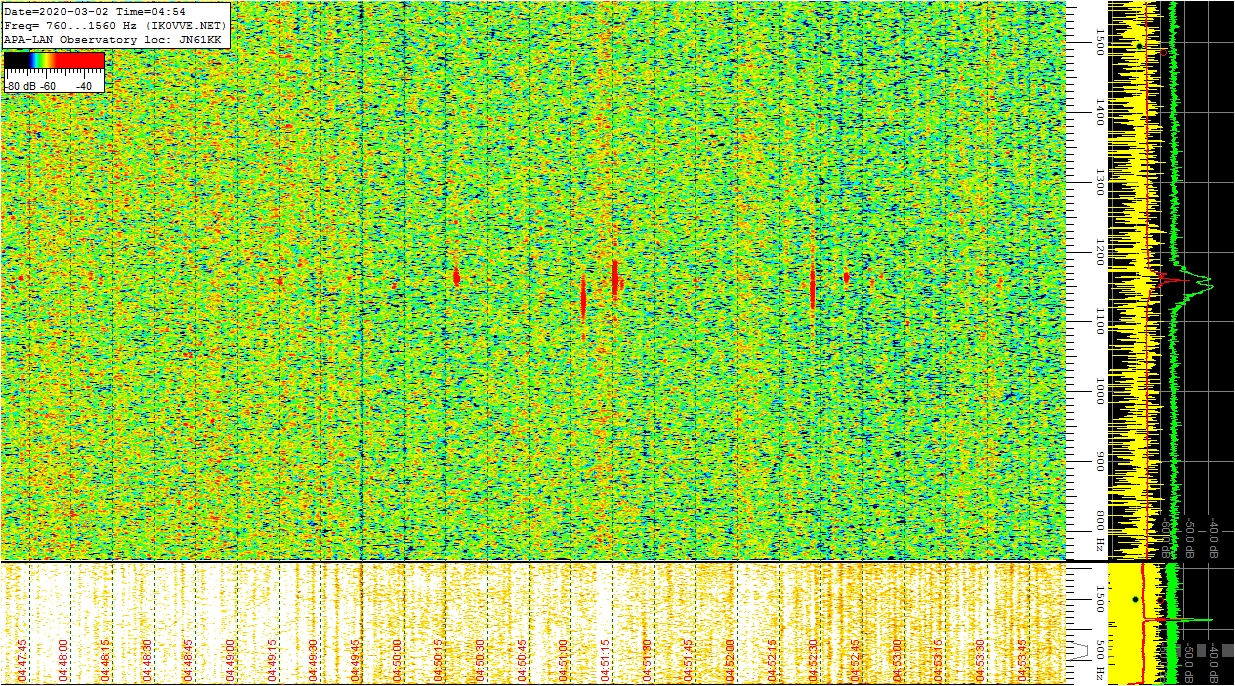This screenshot has height=686, width=1235.
Task: Select the 04:52:30 time marker
Action: pyautogui.click(x=815, y=659)
